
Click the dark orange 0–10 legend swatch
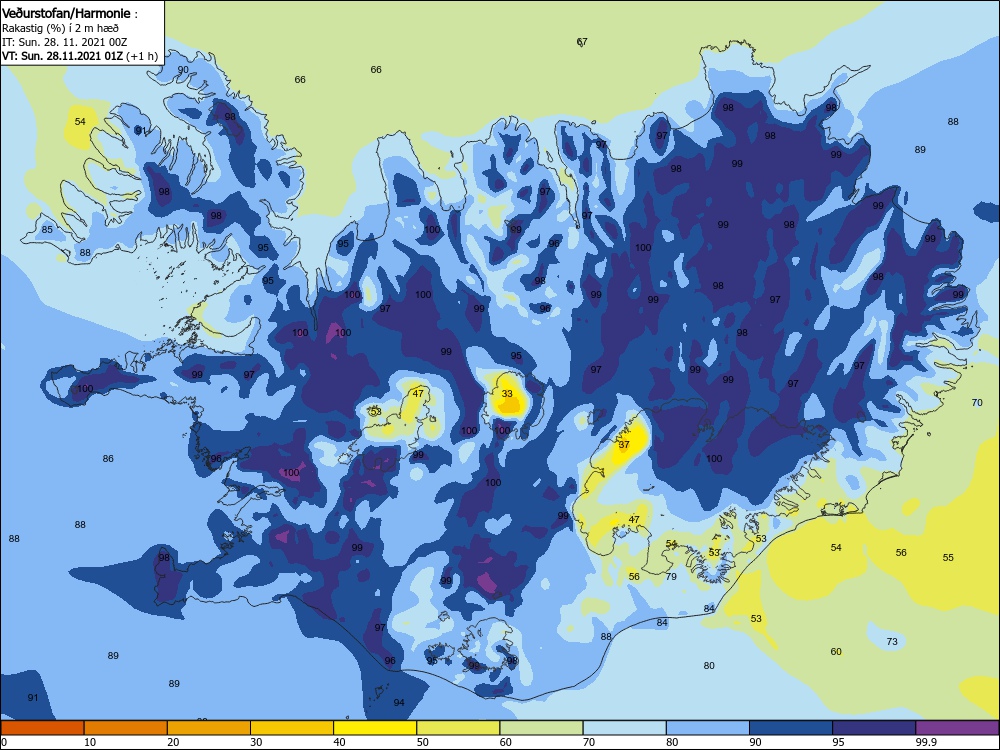[42, 728]
